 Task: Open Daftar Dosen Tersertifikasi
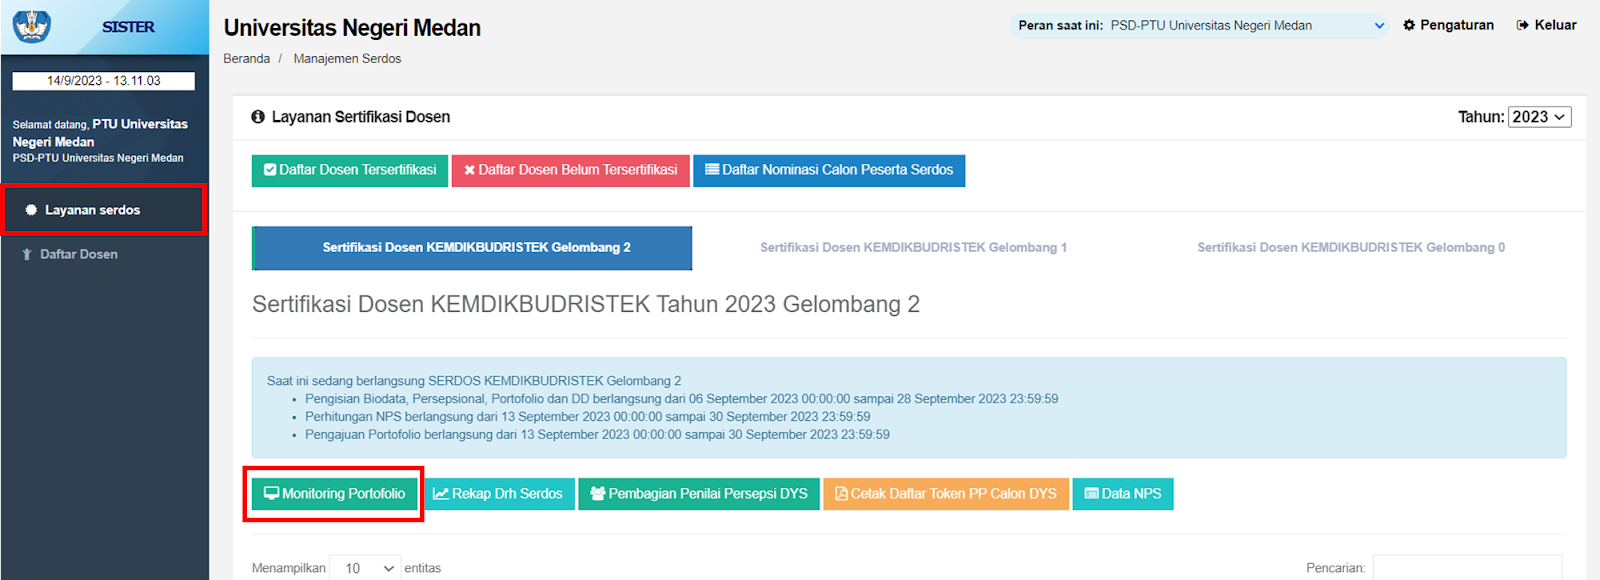click(x=350, y=170)
